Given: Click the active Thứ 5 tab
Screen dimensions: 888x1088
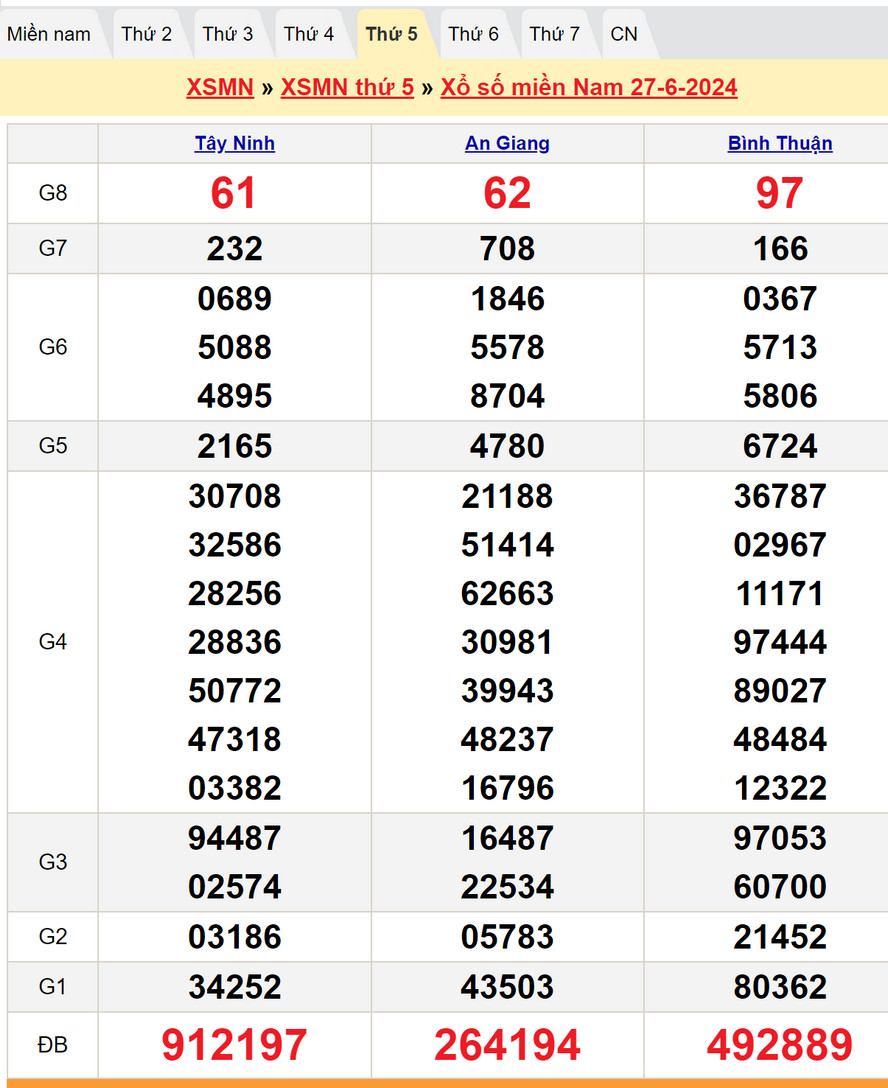Looking at the screenshot, I should tap(391, 34).
